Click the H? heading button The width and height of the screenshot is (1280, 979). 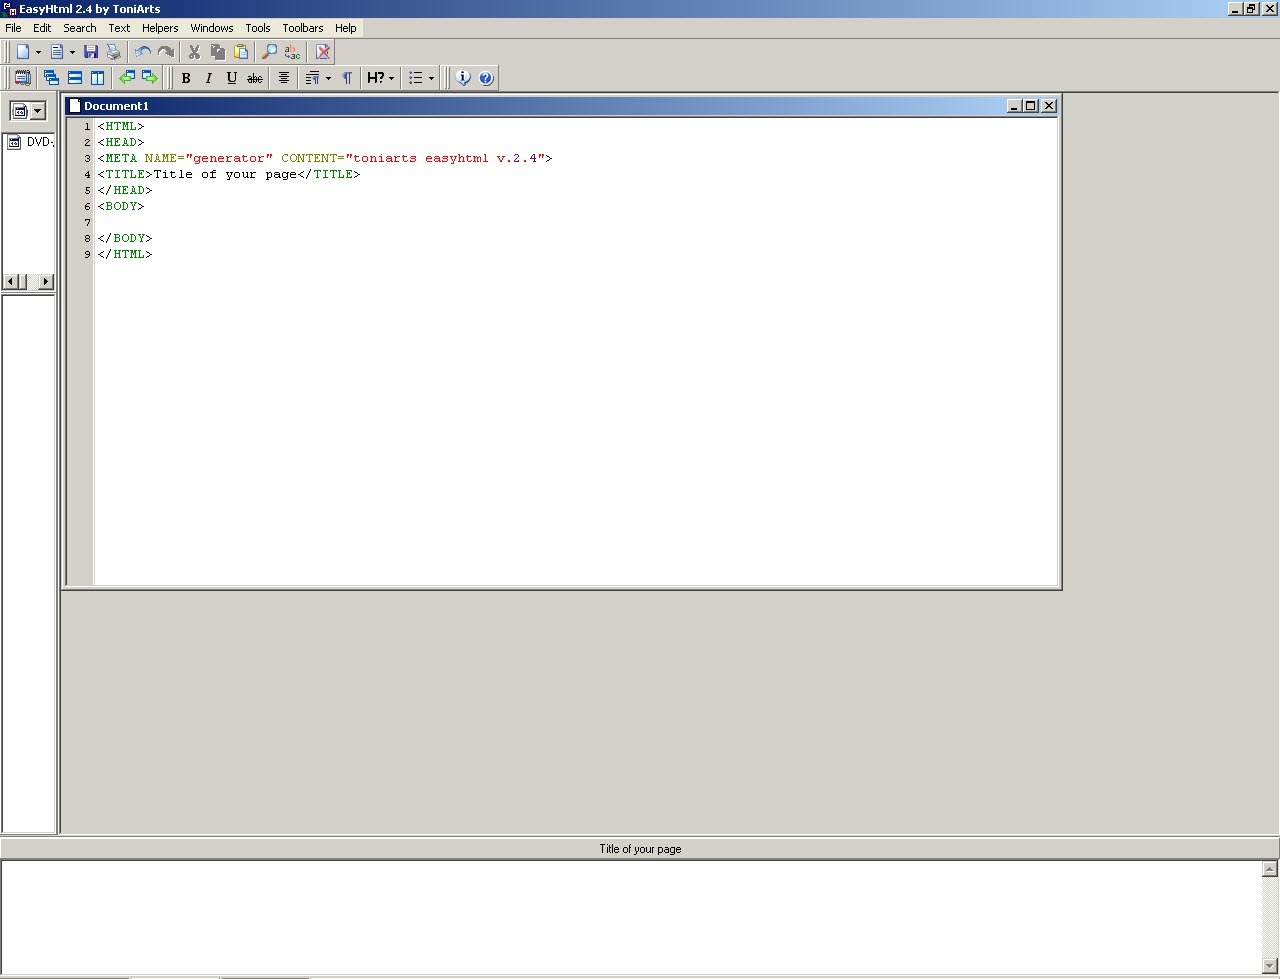pyautogui.click(x=376, y=78)
